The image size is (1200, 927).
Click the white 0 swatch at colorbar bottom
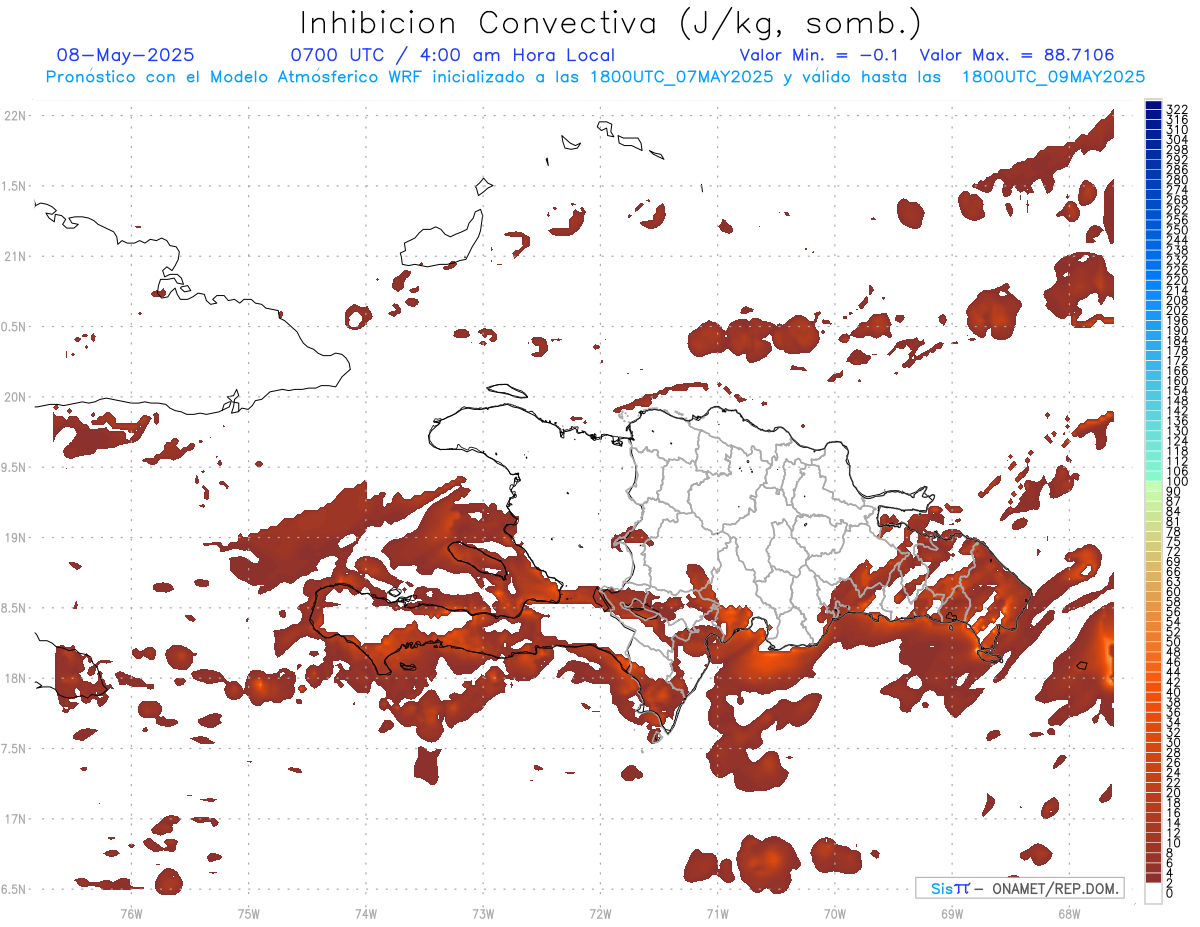pyautogui.click(x=1153, y=891)
